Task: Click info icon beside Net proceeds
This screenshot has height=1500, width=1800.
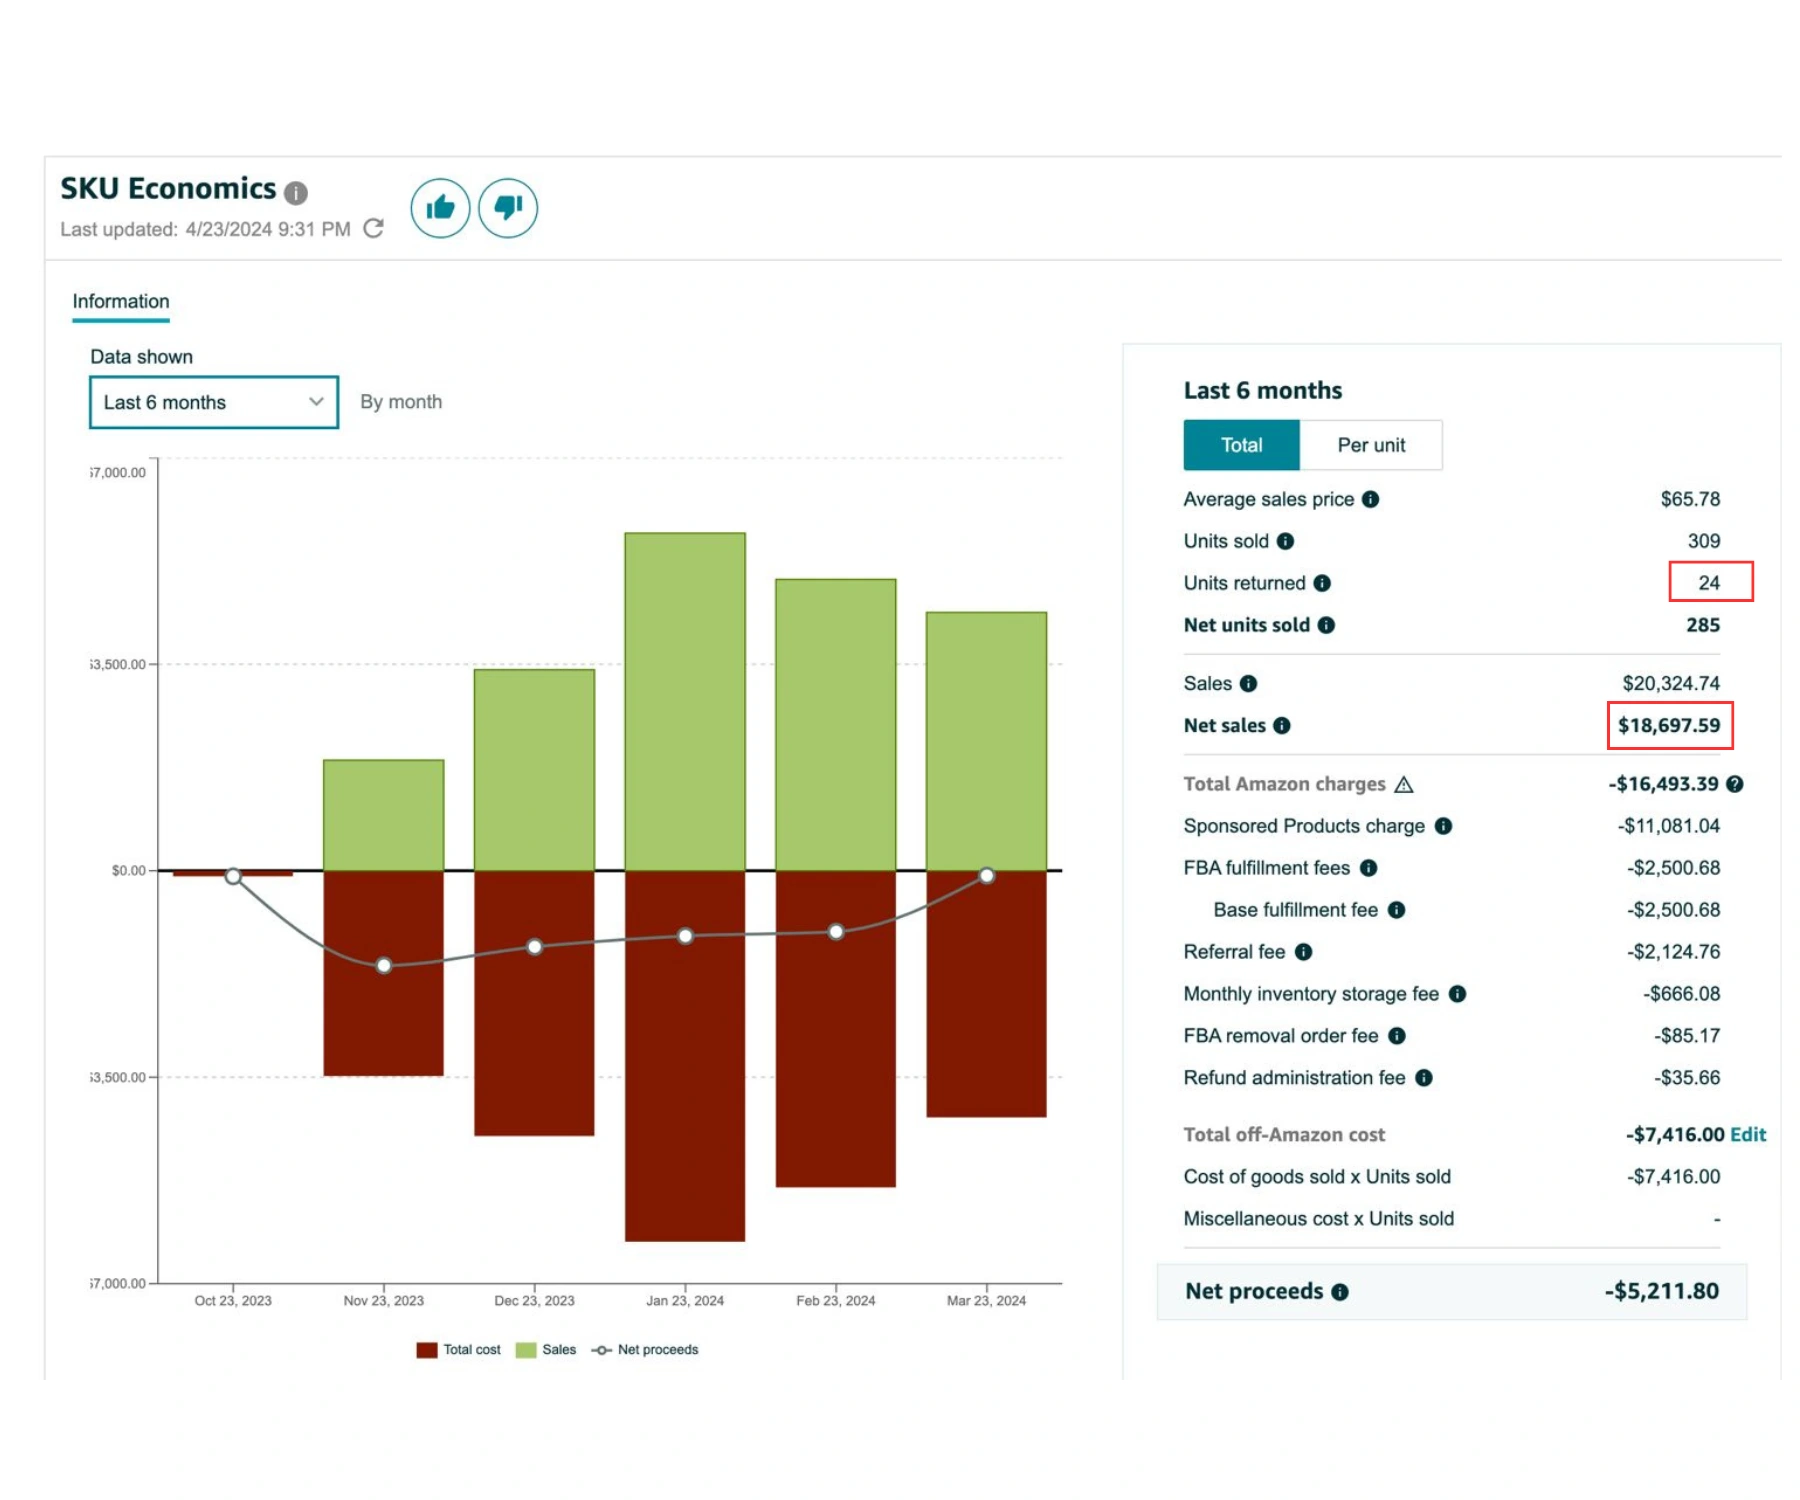Action: [x=1340, y=1292]
